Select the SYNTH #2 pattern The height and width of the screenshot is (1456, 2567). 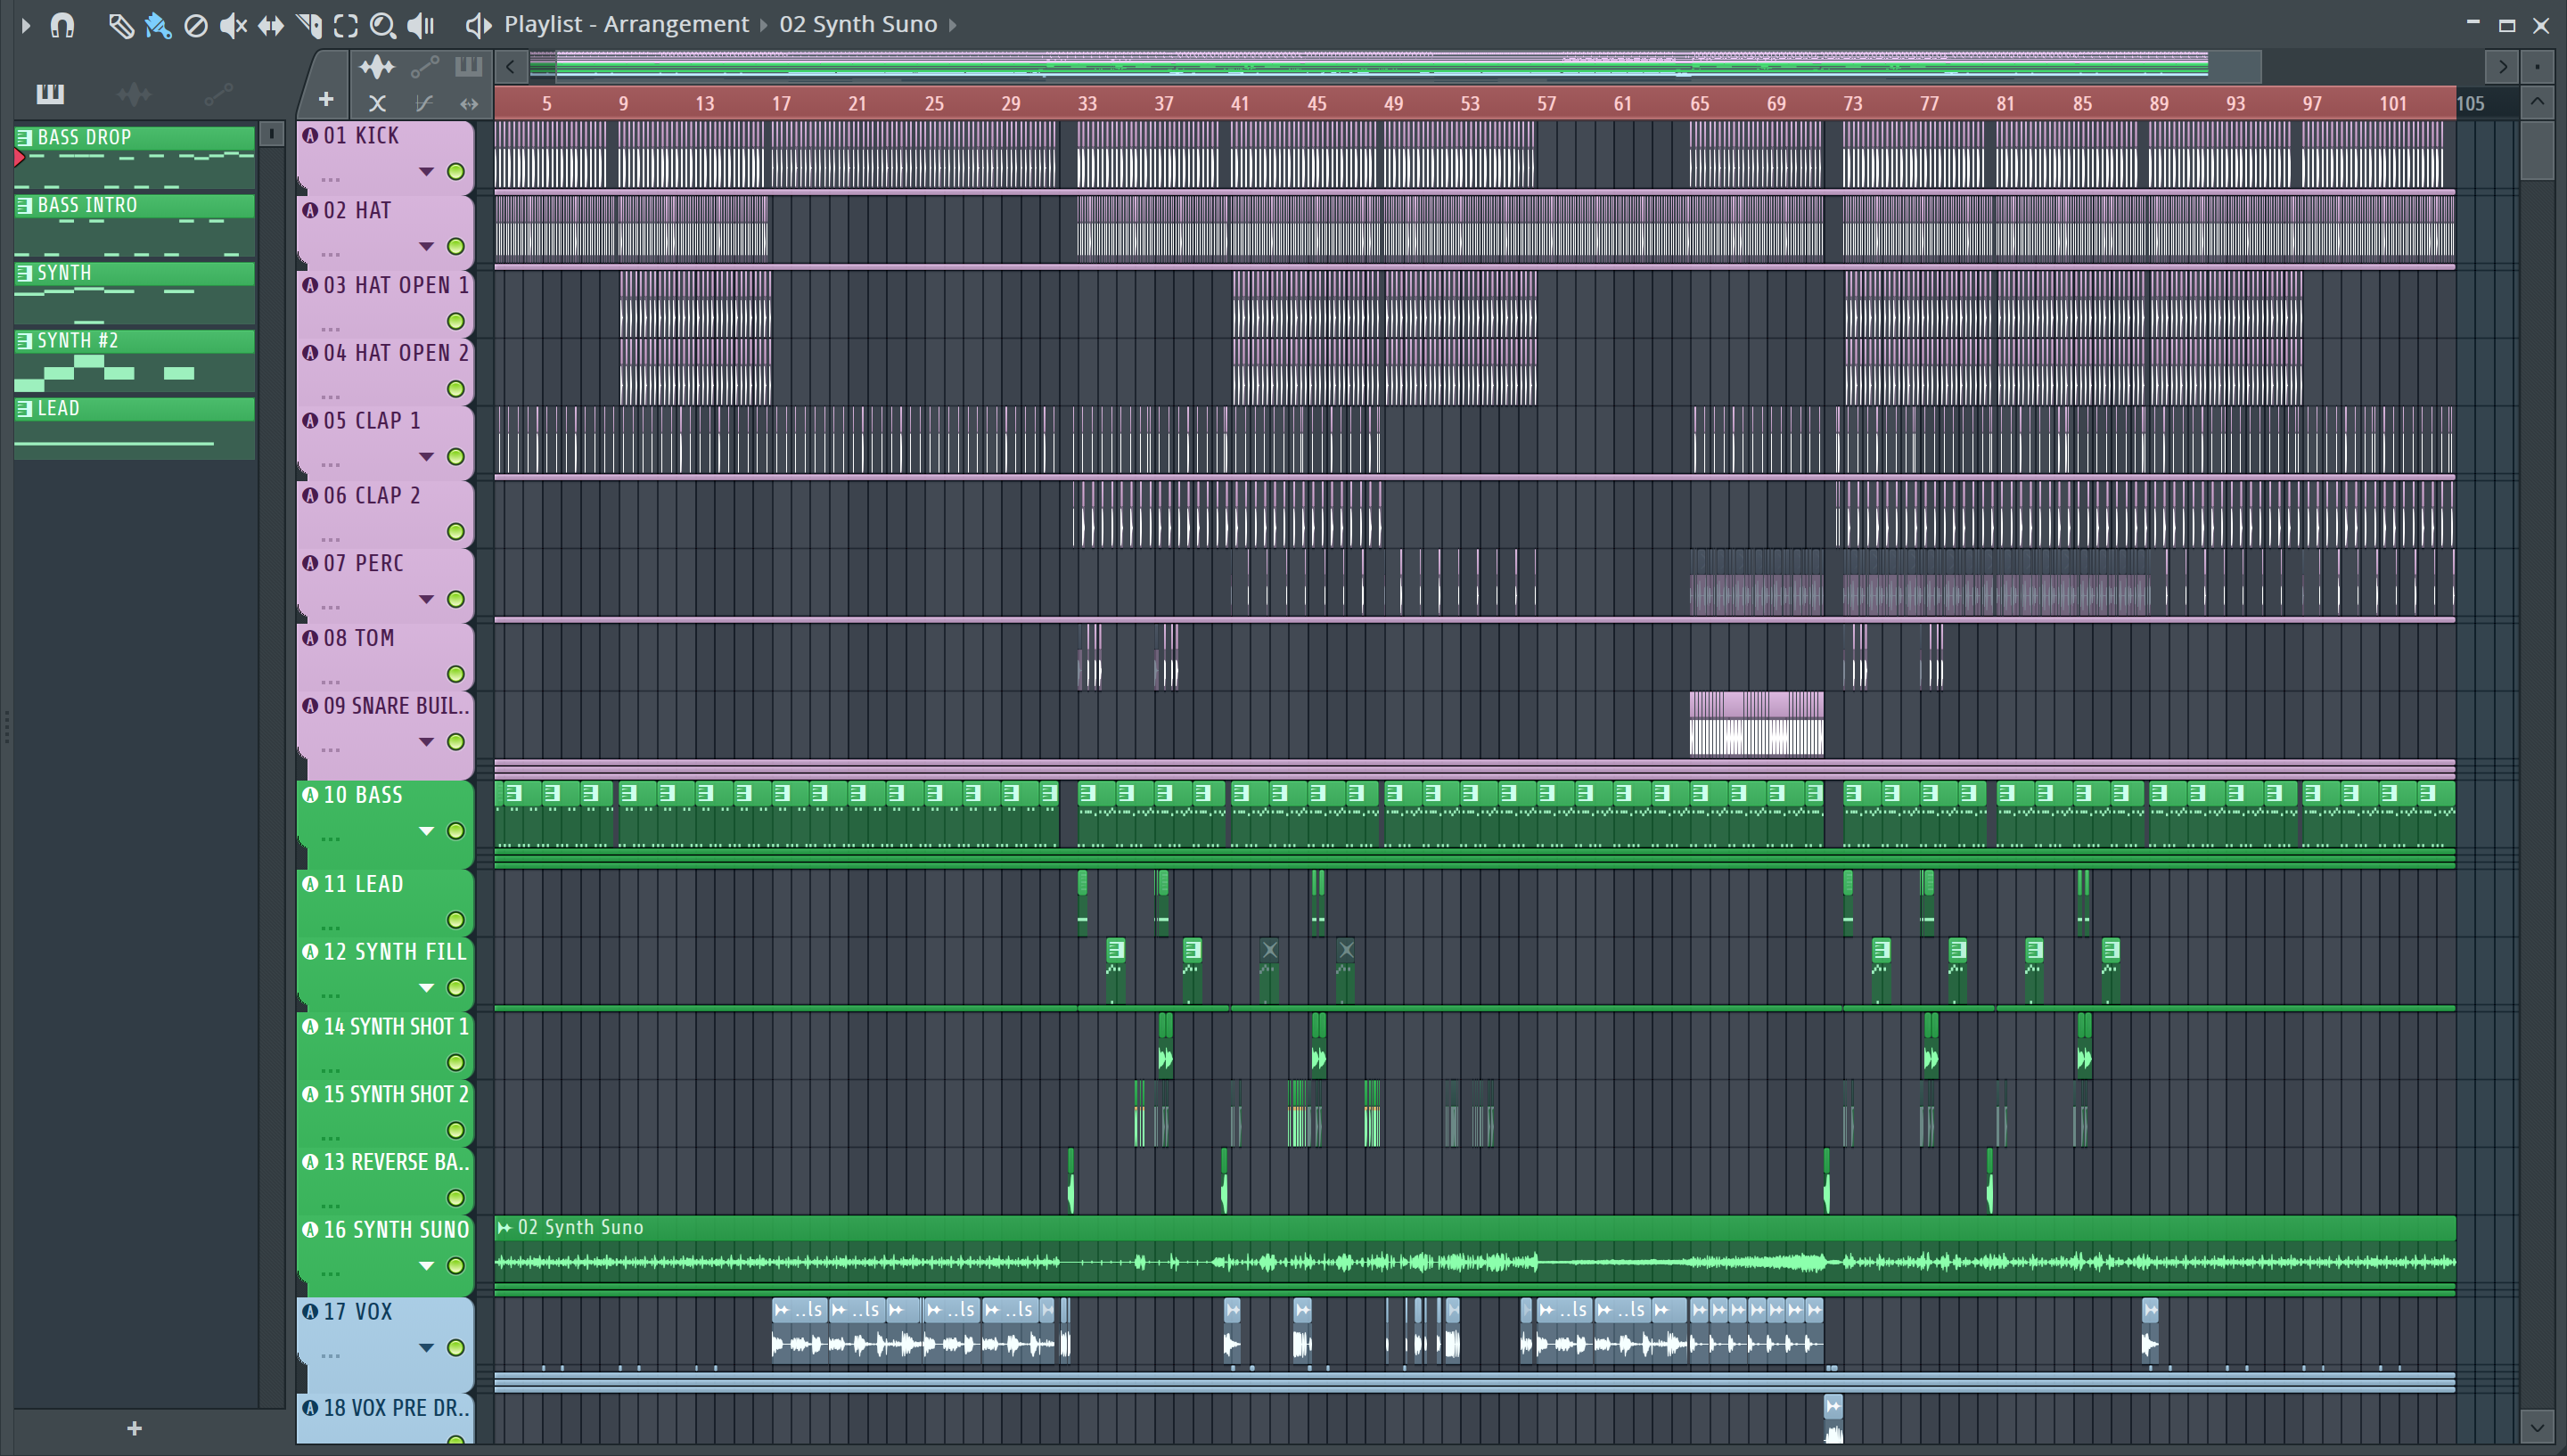click(135, 361)
